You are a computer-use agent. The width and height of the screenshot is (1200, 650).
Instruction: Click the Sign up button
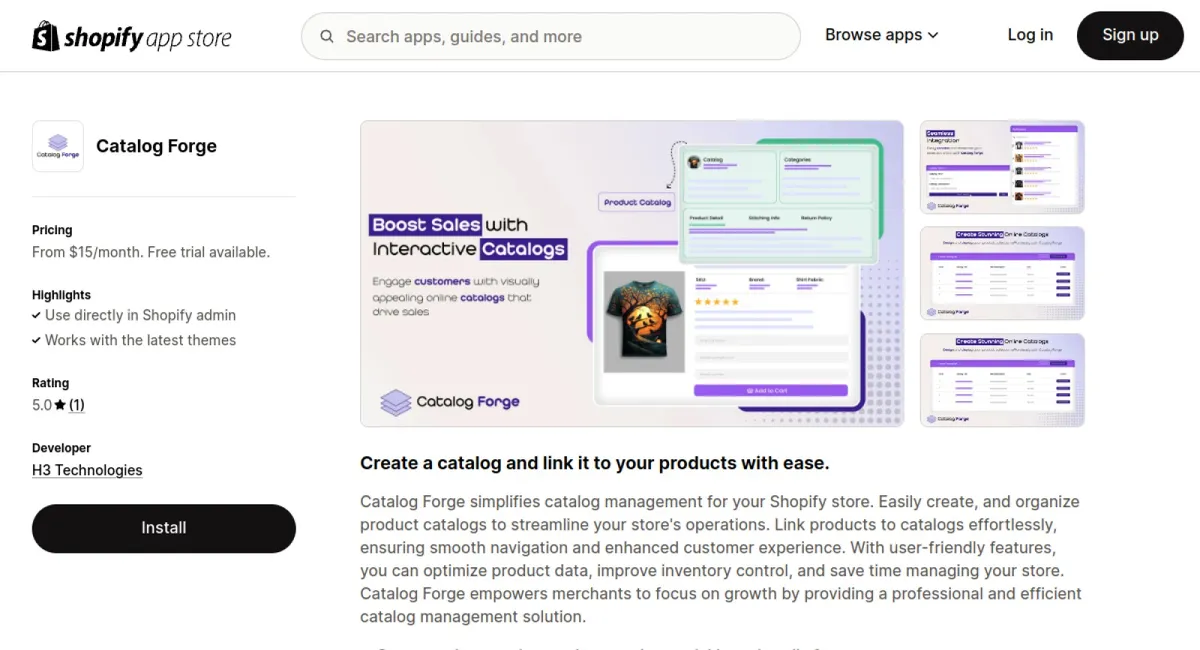1130,35
